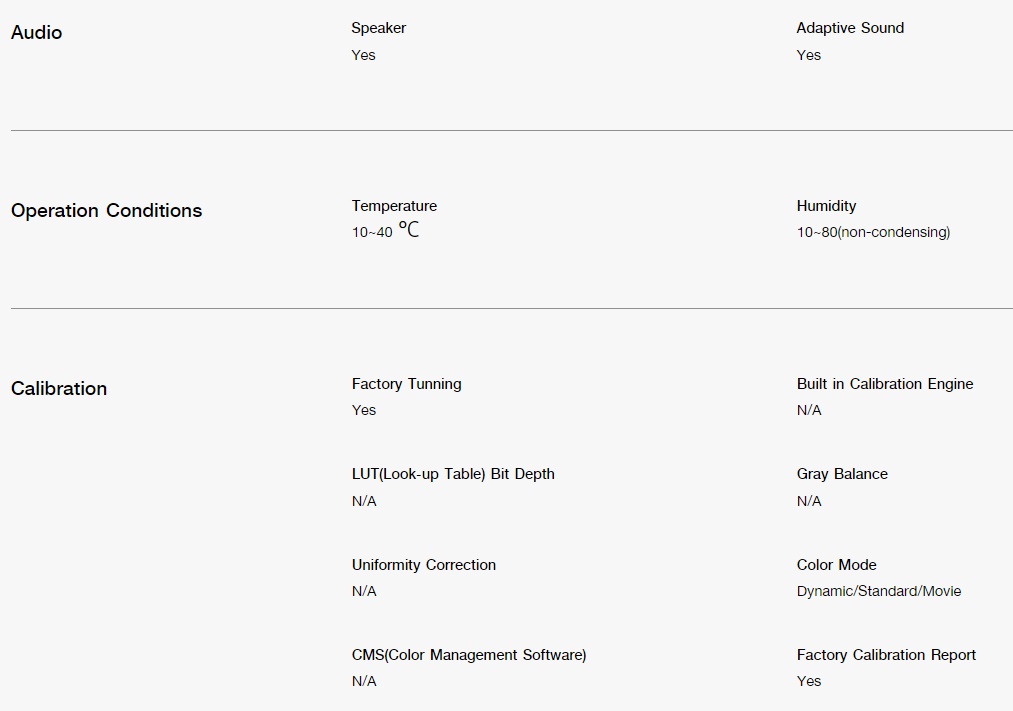Click the Gray Balance label
This screenshot has height=711, width=1013.
point(842,474)
